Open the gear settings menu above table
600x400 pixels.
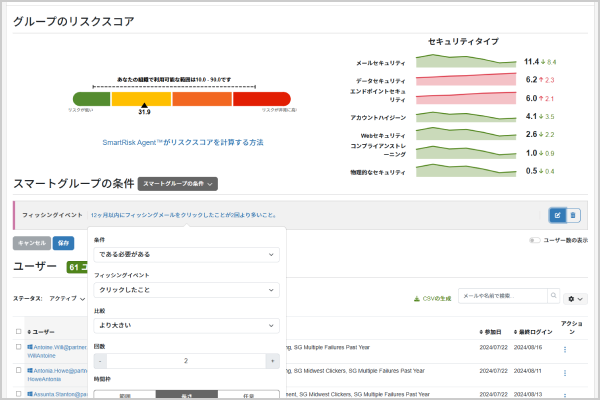574,298
